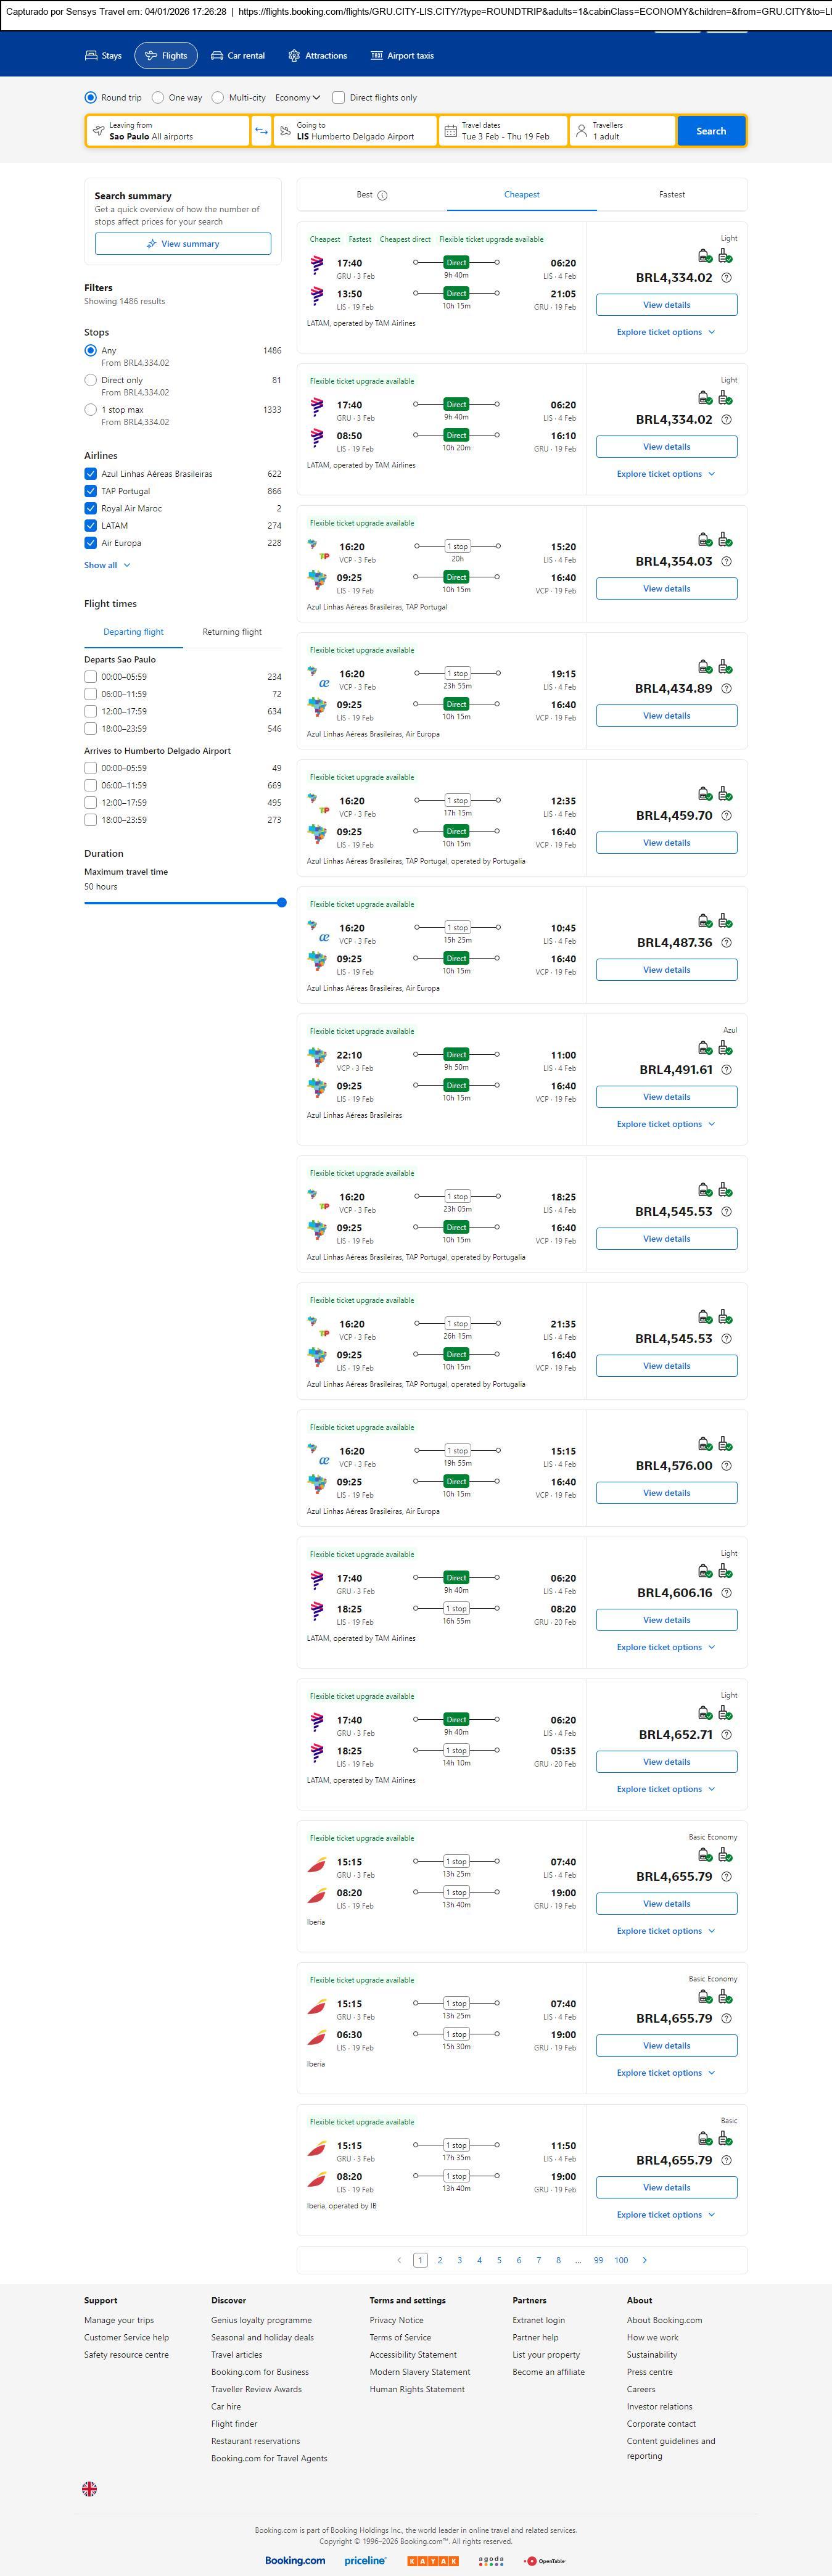Click the info icon beside the Best tab

383,196
